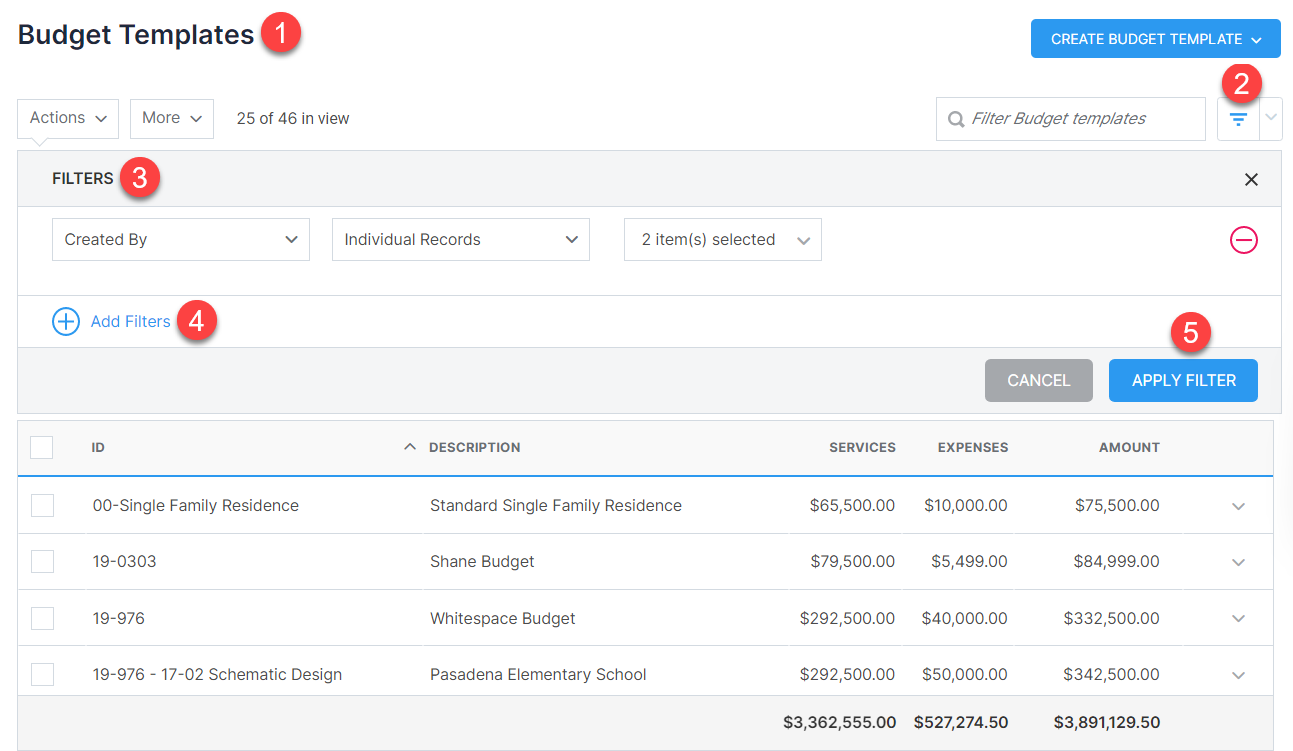Viewport: 1293px width, 751px height.
Task: Click the Apply Filter button
Action: [1183, 380]
